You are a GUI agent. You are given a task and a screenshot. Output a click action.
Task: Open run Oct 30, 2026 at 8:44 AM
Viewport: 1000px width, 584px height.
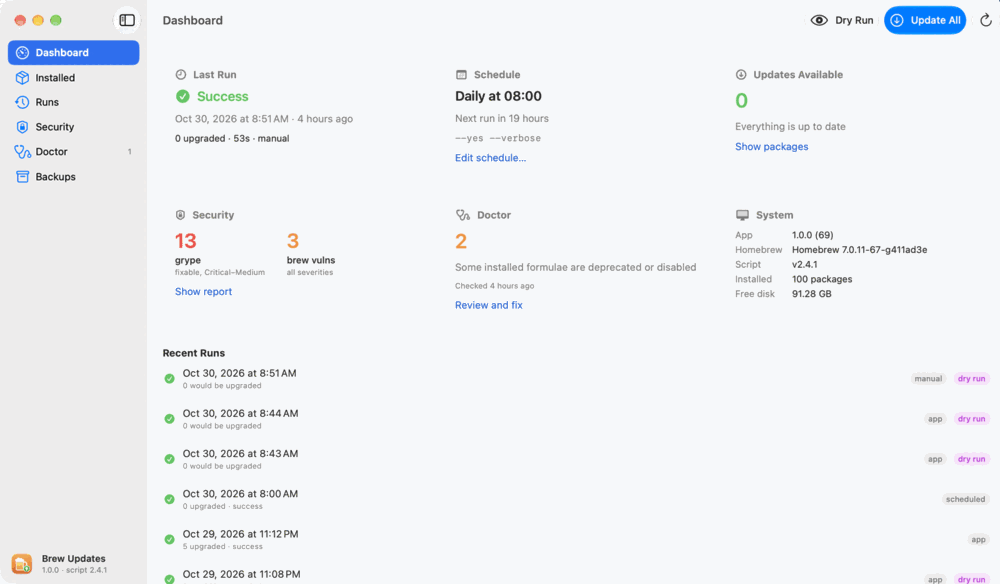577,419
